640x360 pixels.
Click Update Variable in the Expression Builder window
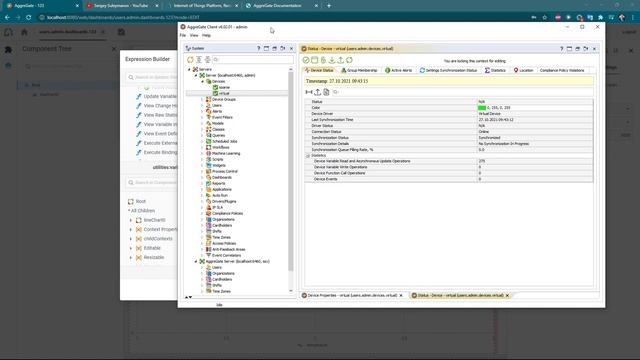[x=160, y=97]
